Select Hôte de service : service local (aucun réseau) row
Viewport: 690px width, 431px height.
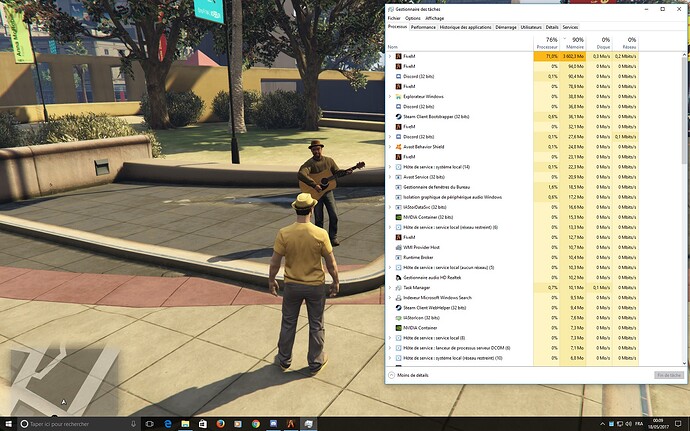click(x=512, y=268)
